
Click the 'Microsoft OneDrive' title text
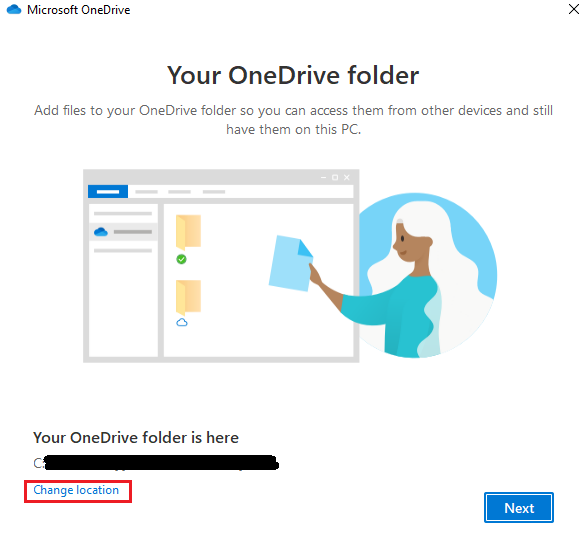point(78,10)
